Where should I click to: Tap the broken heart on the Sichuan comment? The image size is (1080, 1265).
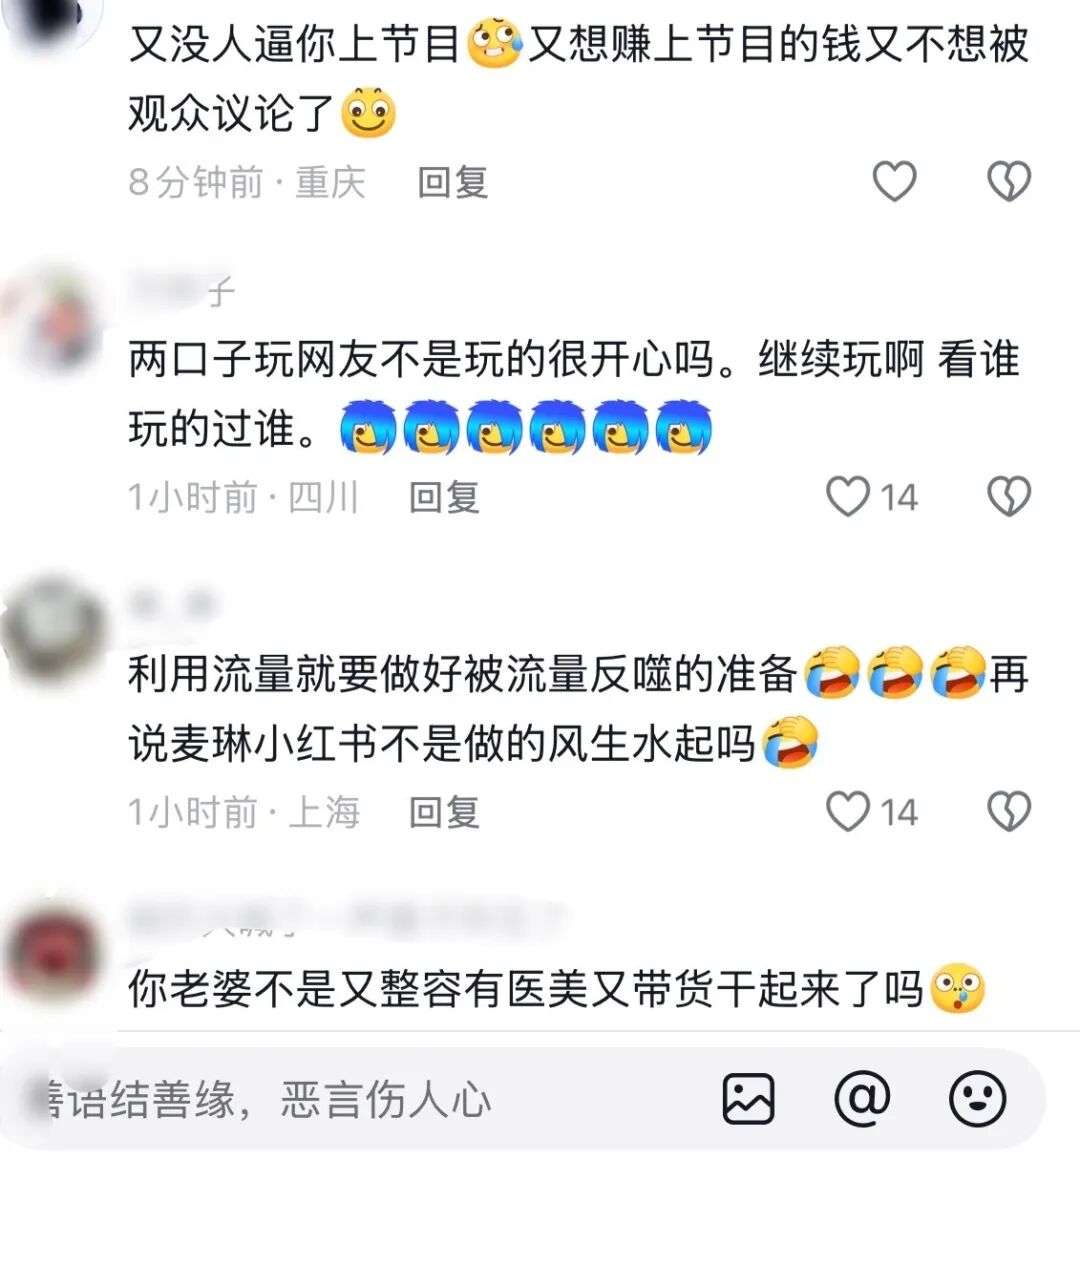pyautogui.click(x=1008, y=497)
